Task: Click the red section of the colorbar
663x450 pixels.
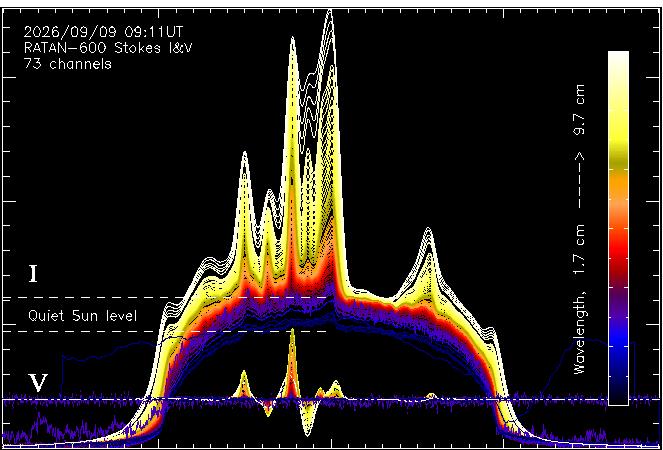Action: pyautogui.click(x=618, y=256)
